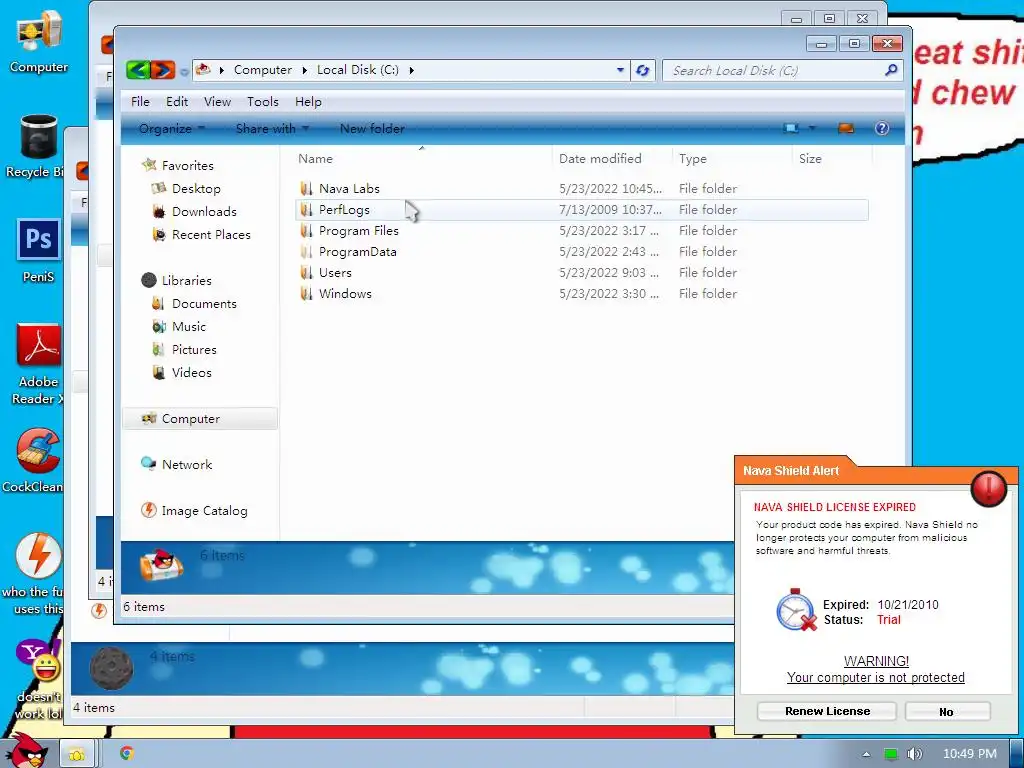
Task: Select Computer in the navigation pane
Action: pyautogui.click(x=200, y=419)
